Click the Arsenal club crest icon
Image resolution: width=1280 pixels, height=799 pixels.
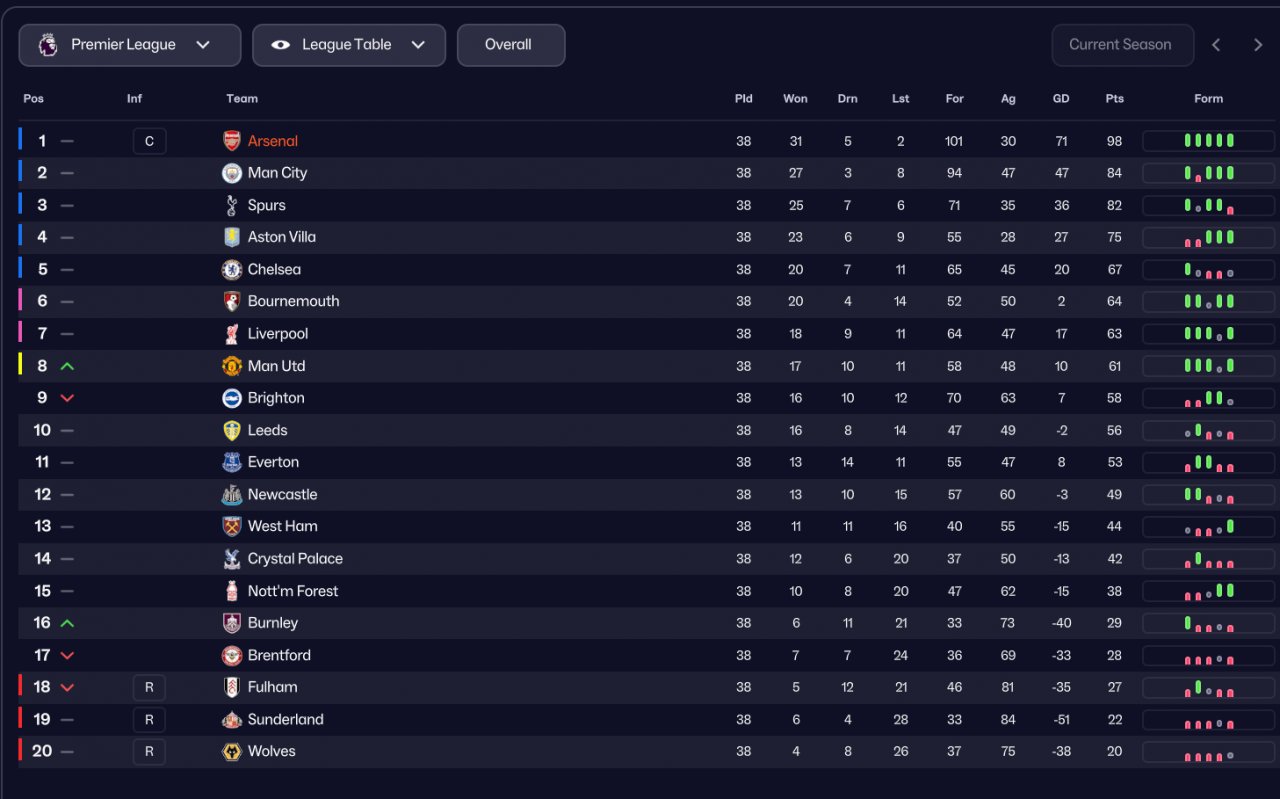pyautogui.click(x=232, y=141)
